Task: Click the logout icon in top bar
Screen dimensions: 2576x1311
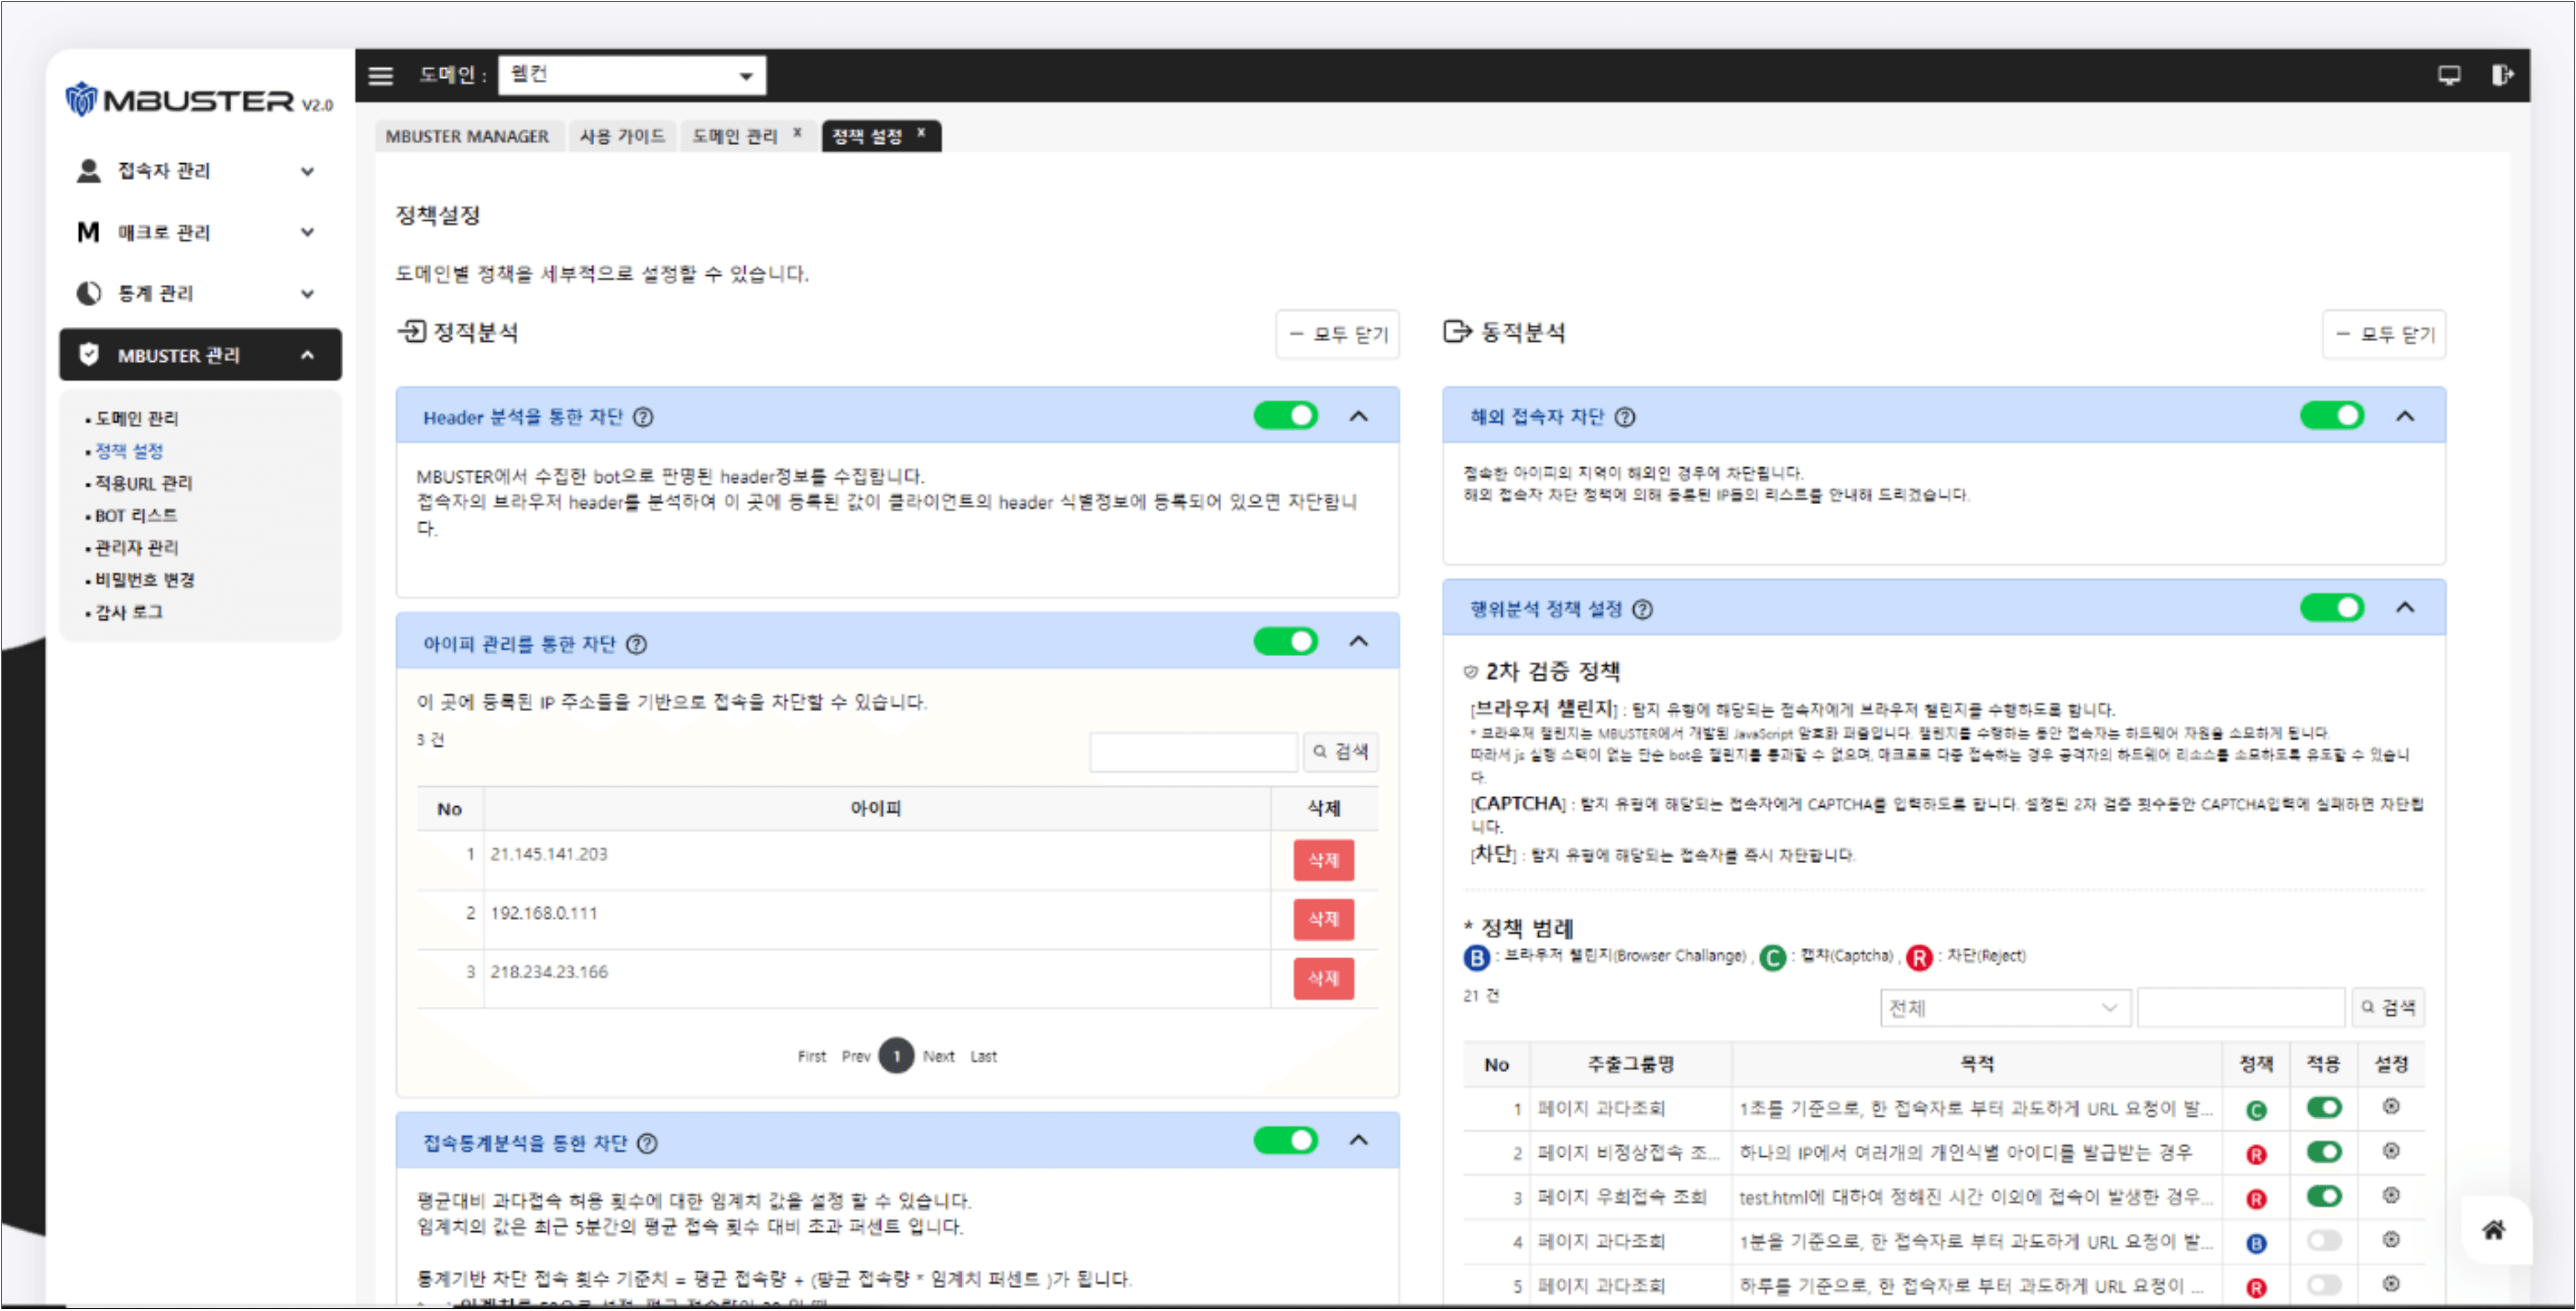Action: tap(2502, 75)
